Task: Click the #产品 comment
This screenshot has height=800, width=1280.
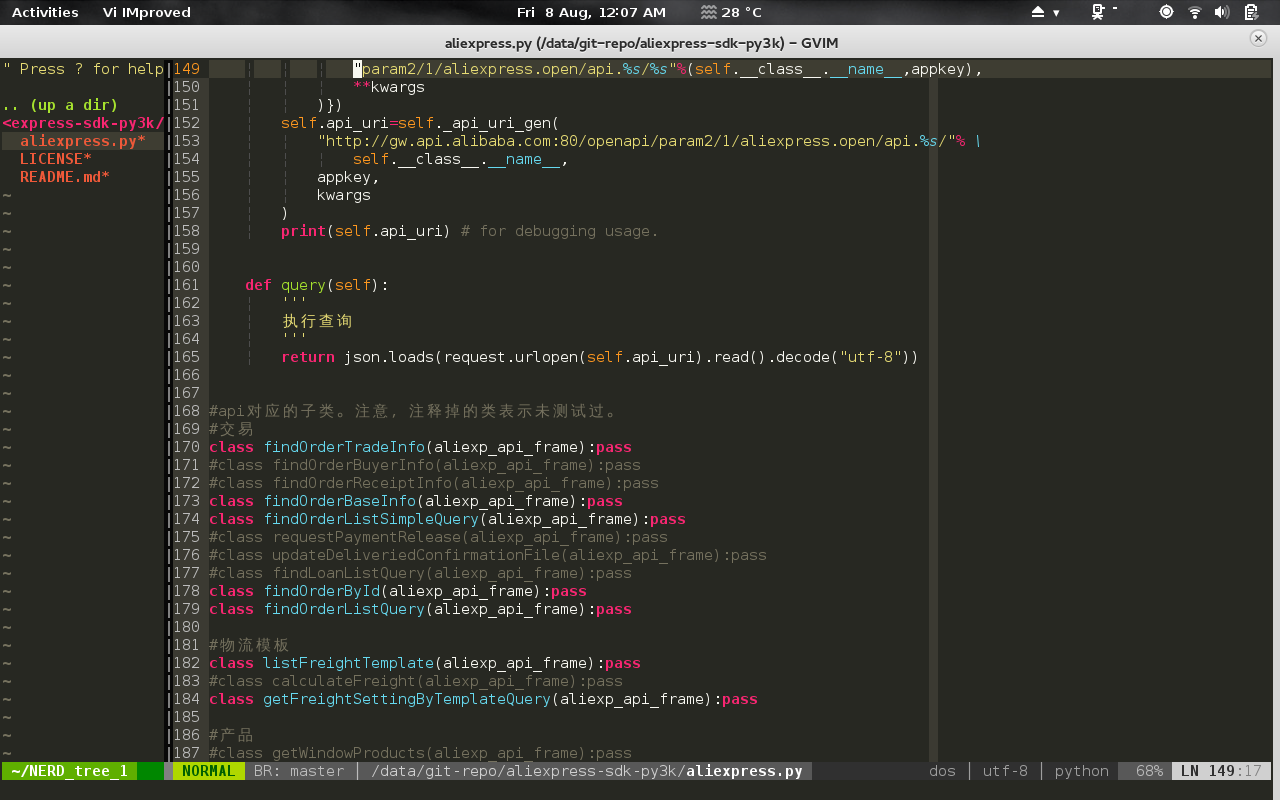Action: pos(231,735)
